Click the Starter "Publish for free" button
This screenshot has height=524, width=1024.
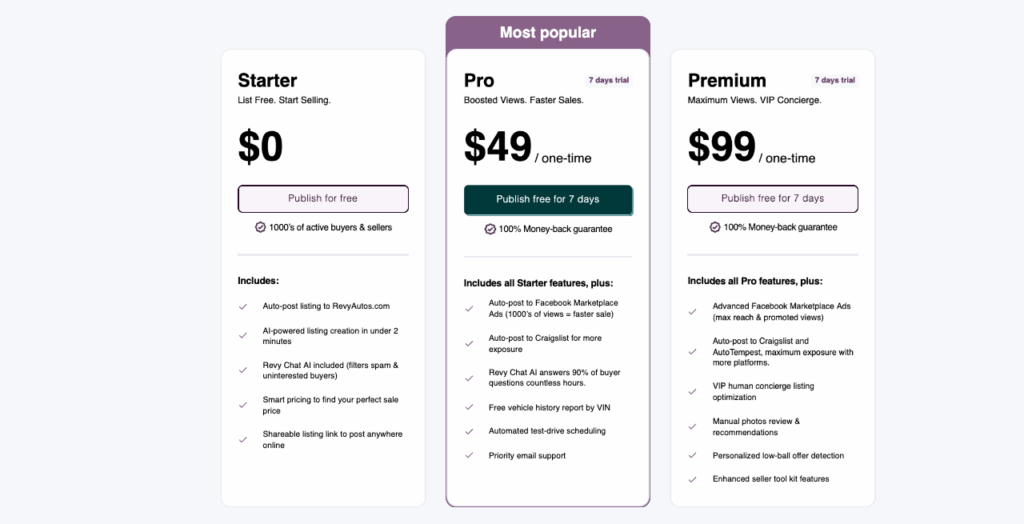click(323, 199)
